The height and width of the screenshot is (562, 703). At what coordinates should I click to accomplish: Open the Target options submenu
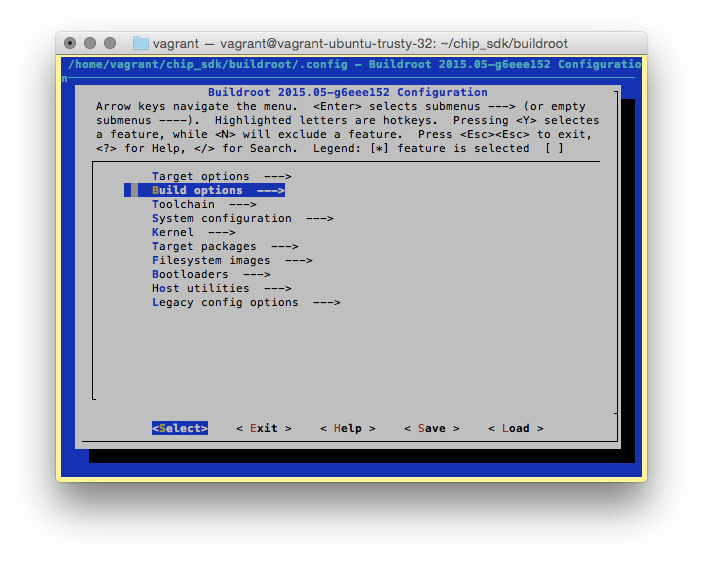coord(221,176)
